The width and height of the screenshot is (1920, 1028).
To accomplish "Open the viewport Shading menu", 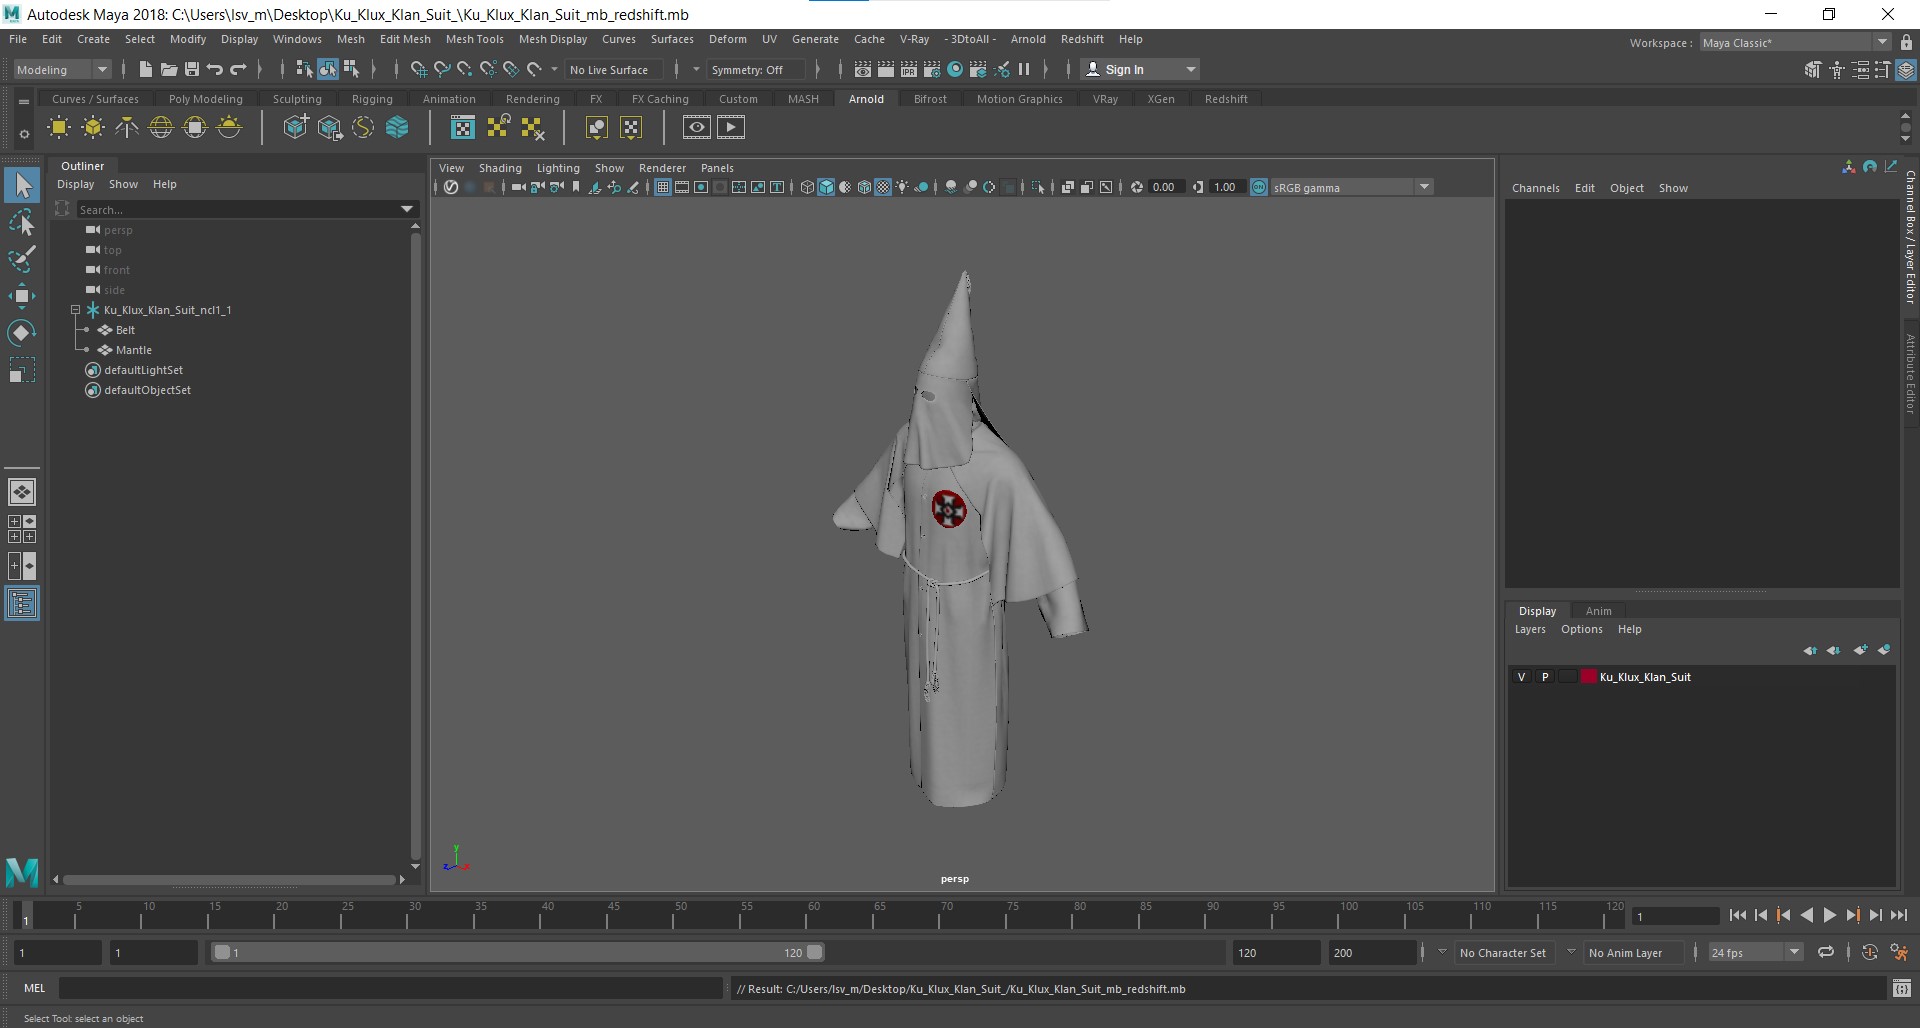I will (x=500, y=168).
